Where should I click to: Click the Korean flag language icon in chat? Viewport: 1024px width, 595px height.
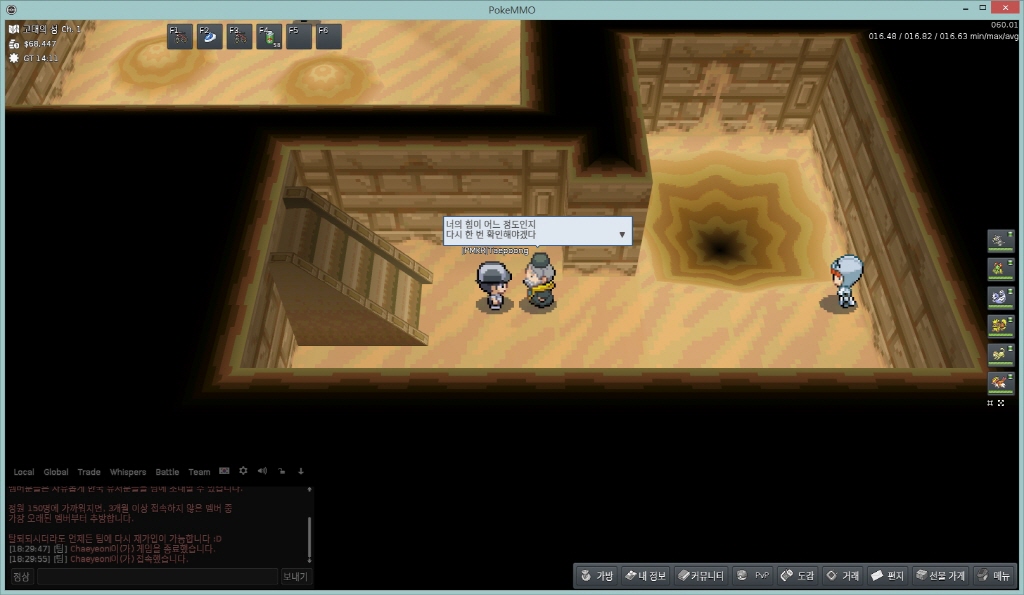click(224, 471)
